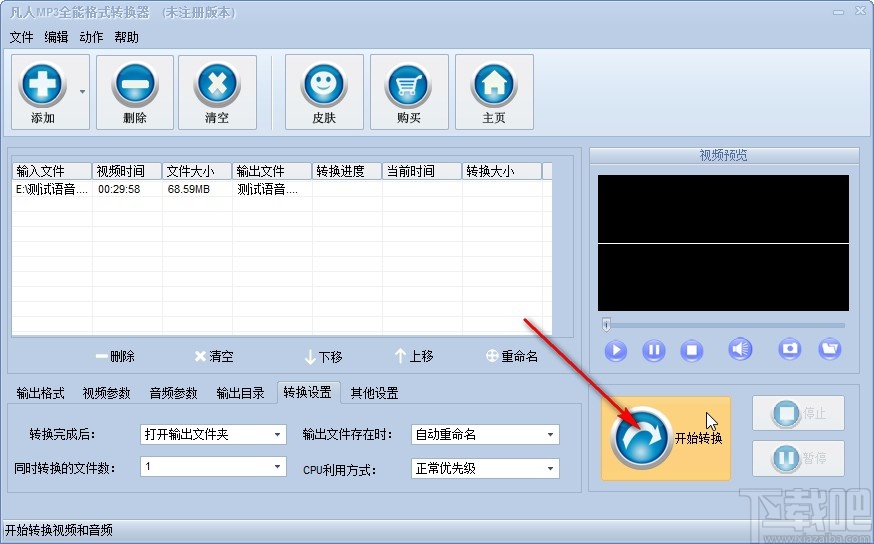Click the 转换进度 column header
The height and width of the screenshot is (544, 874).
(347, 171)
